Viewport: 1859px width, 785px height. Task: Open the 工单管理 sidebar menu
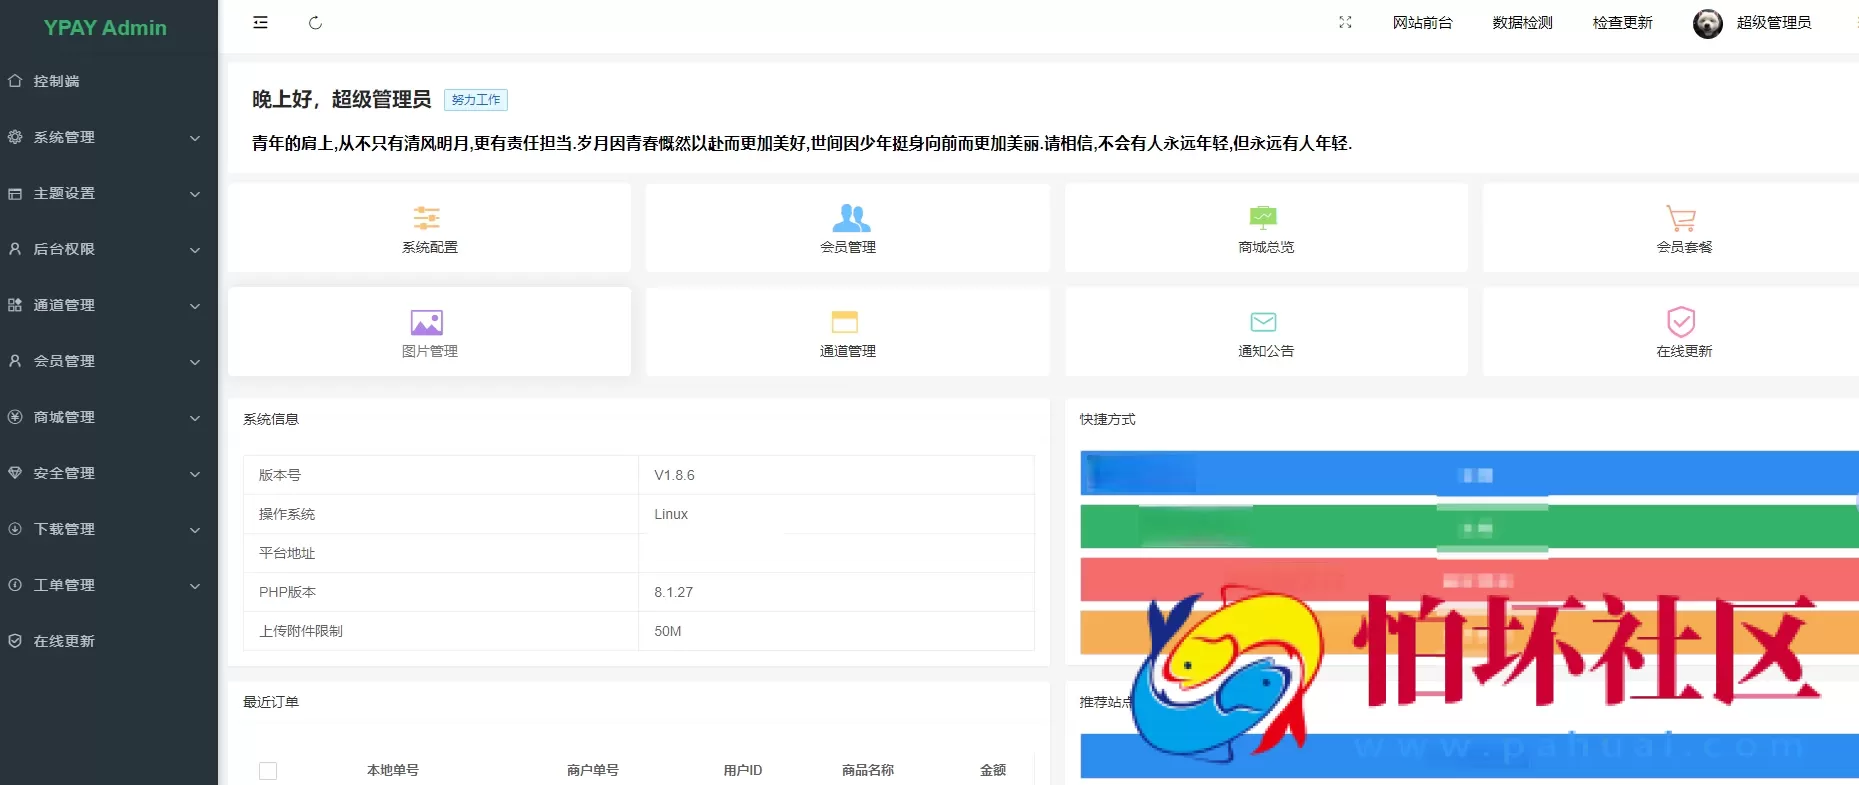point(109,585)
